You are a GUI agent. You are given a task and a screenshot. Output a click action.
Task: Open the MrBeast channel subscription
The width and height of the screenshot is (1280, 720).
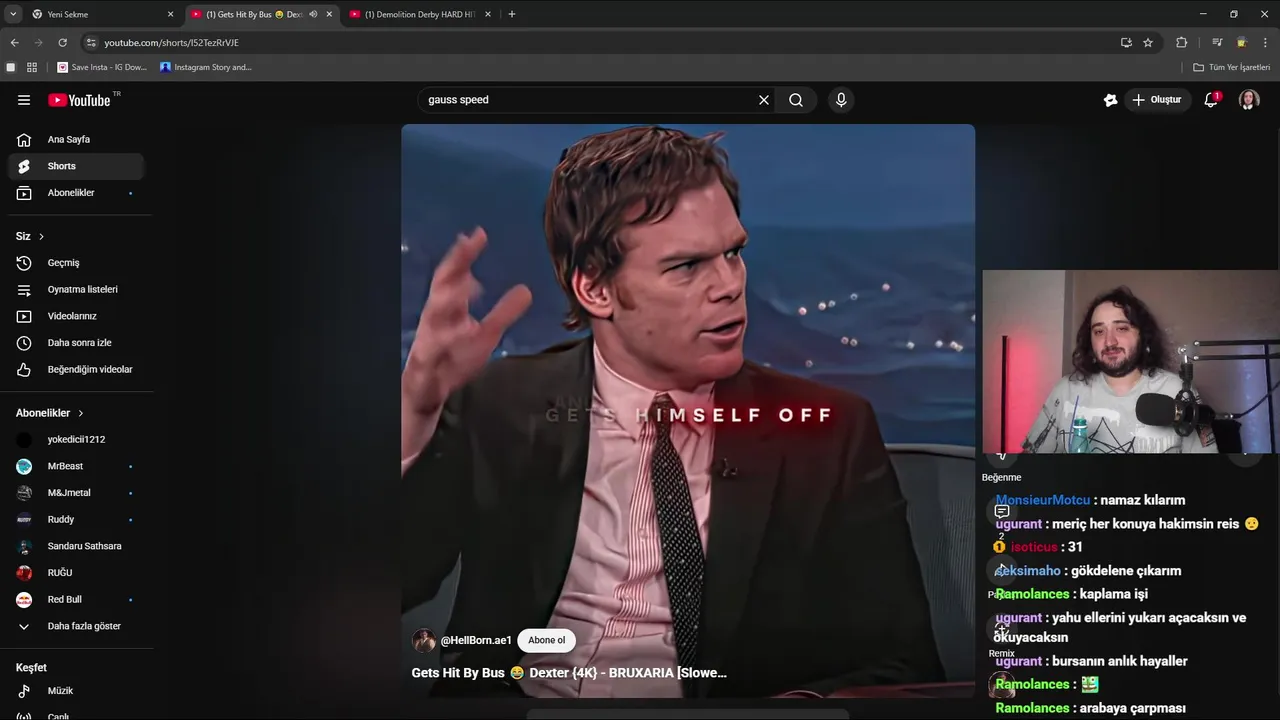click(x=76, y=466)
